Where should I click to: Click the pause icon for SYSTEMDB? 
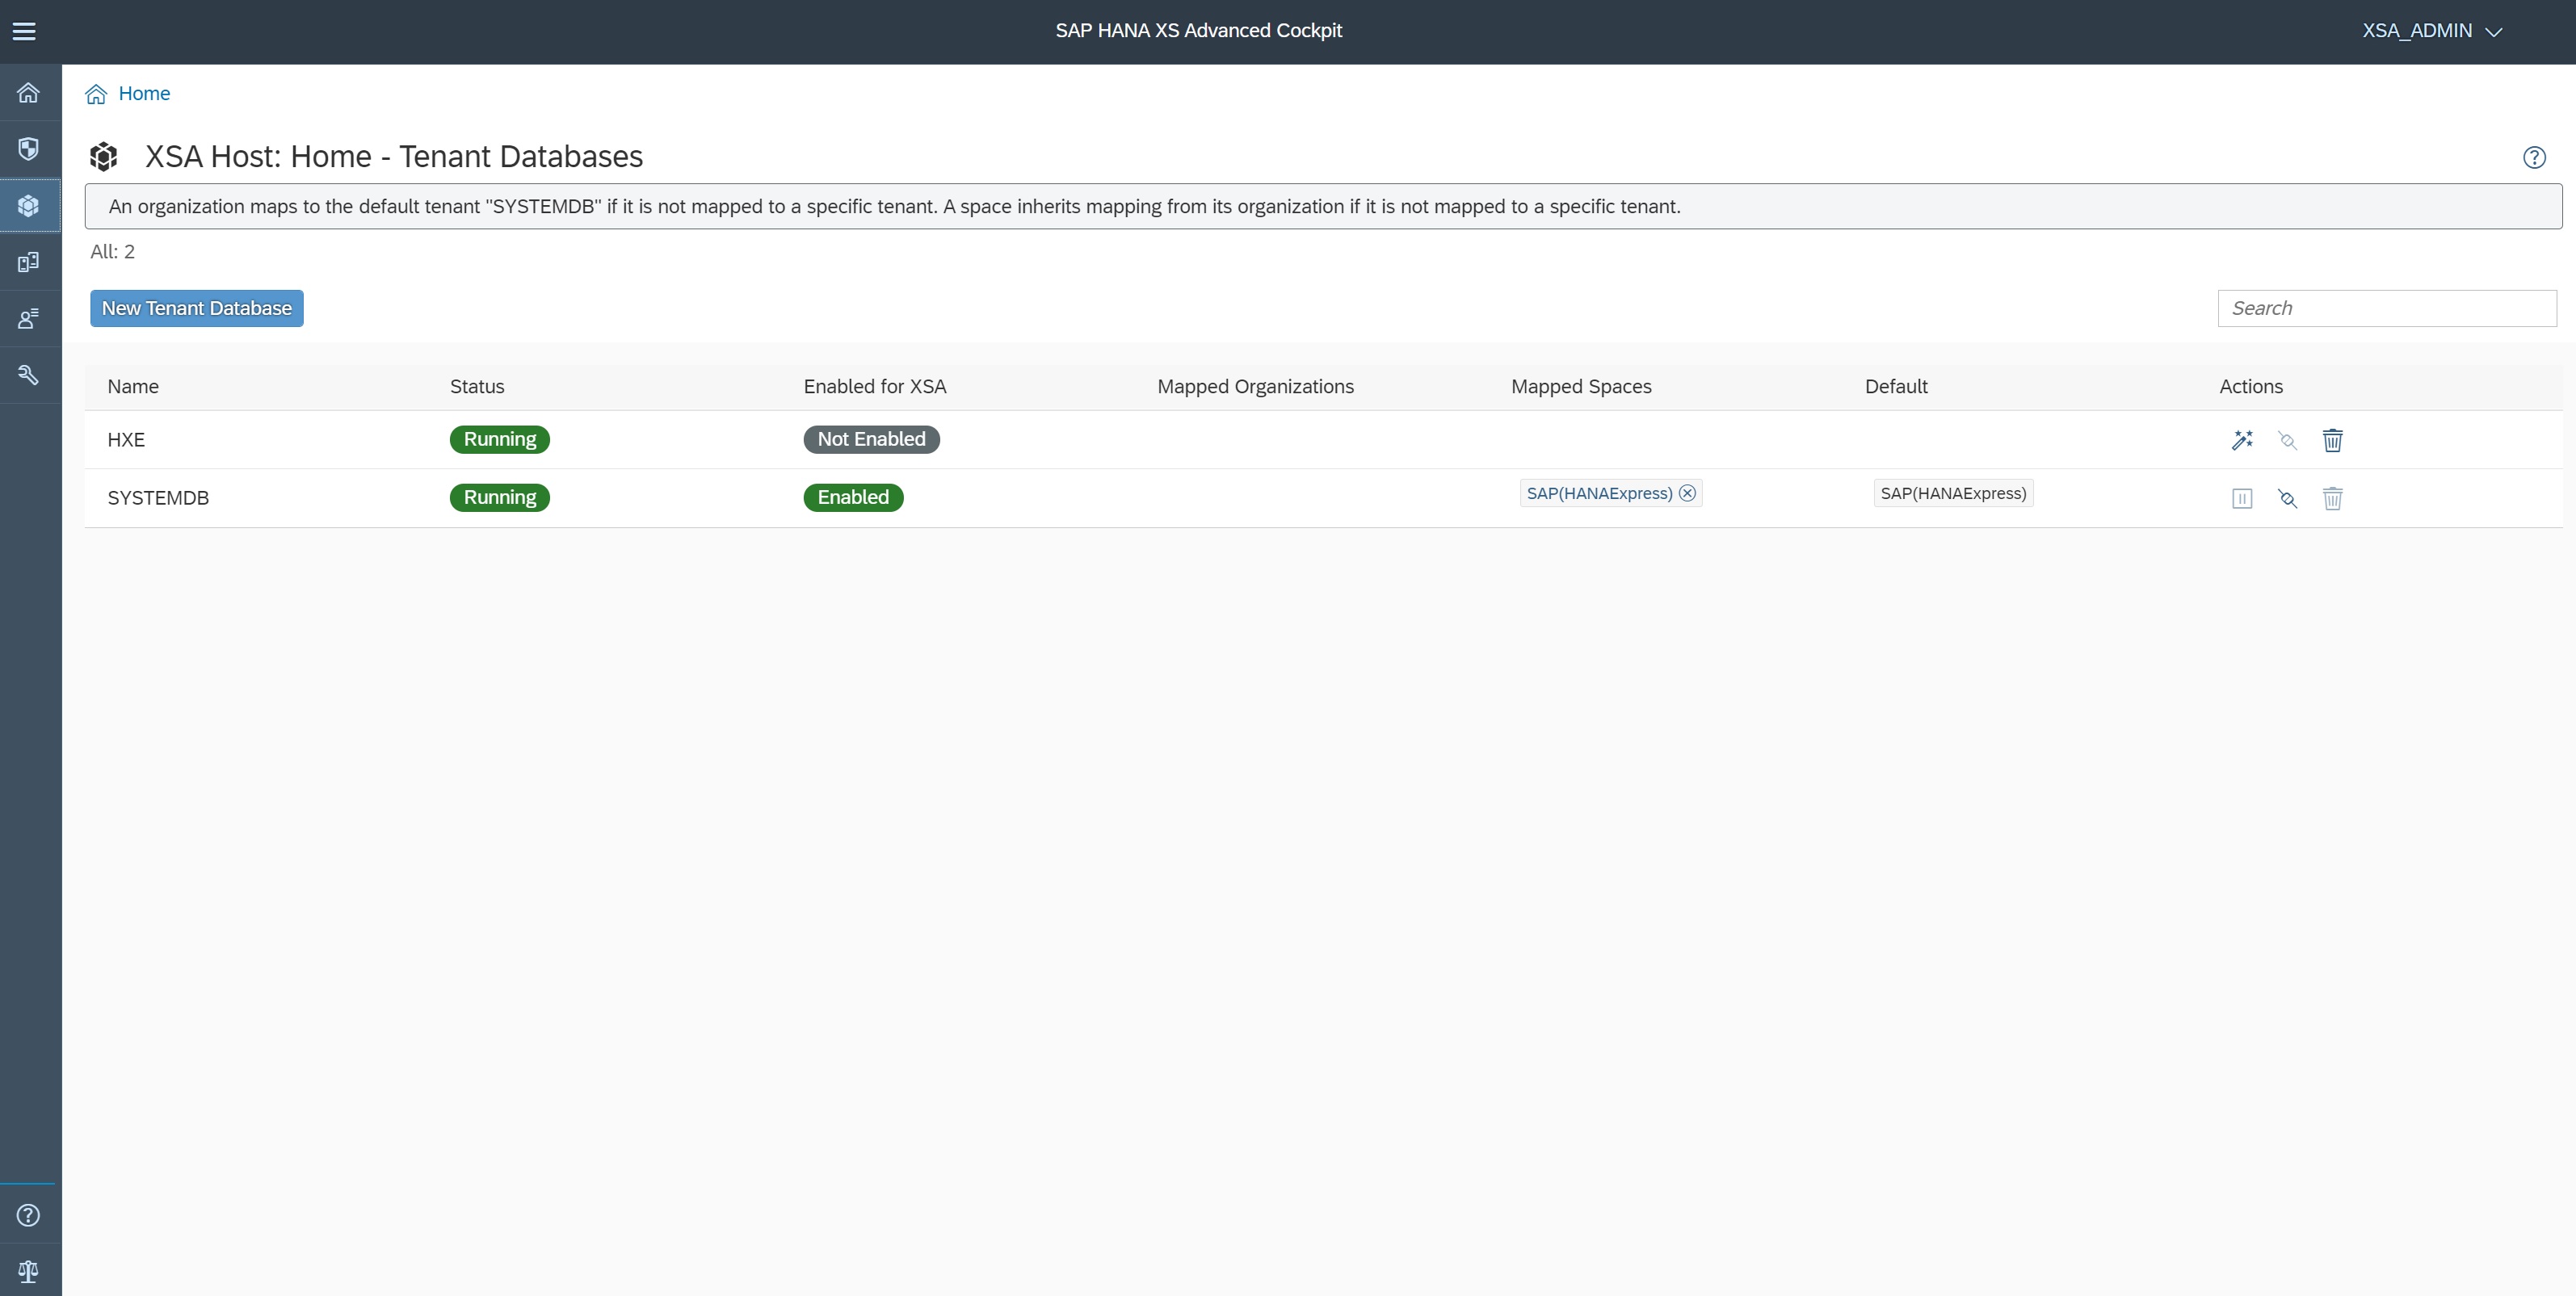[x=2242, y=498]
